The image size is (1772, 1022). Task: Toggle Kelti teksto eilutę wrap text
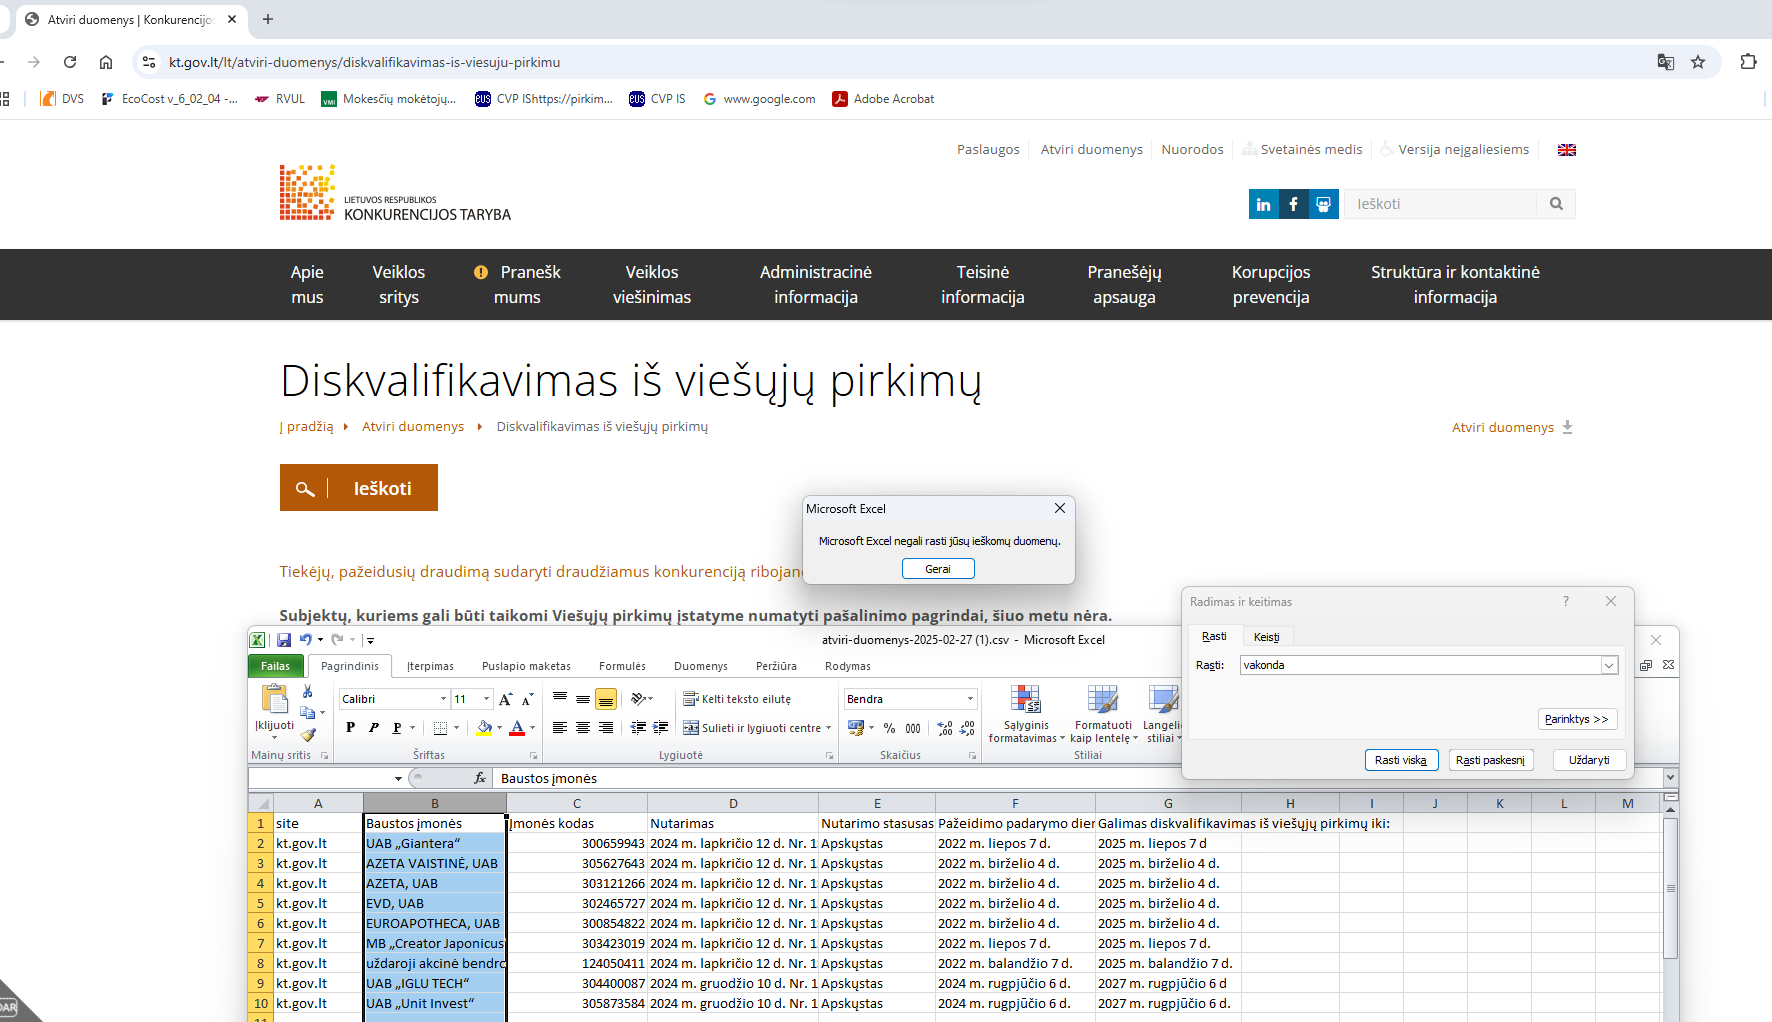point(737,699)
